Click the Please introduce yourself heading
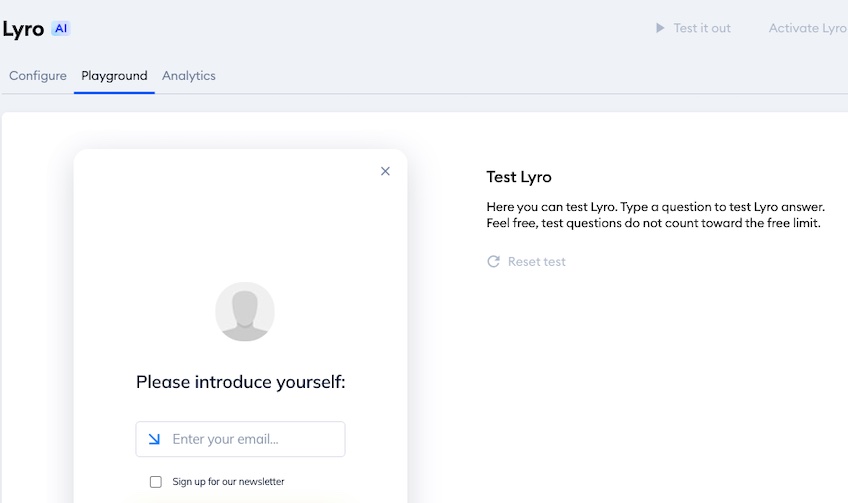Screen dimensions: 848x503 point(241,382)
